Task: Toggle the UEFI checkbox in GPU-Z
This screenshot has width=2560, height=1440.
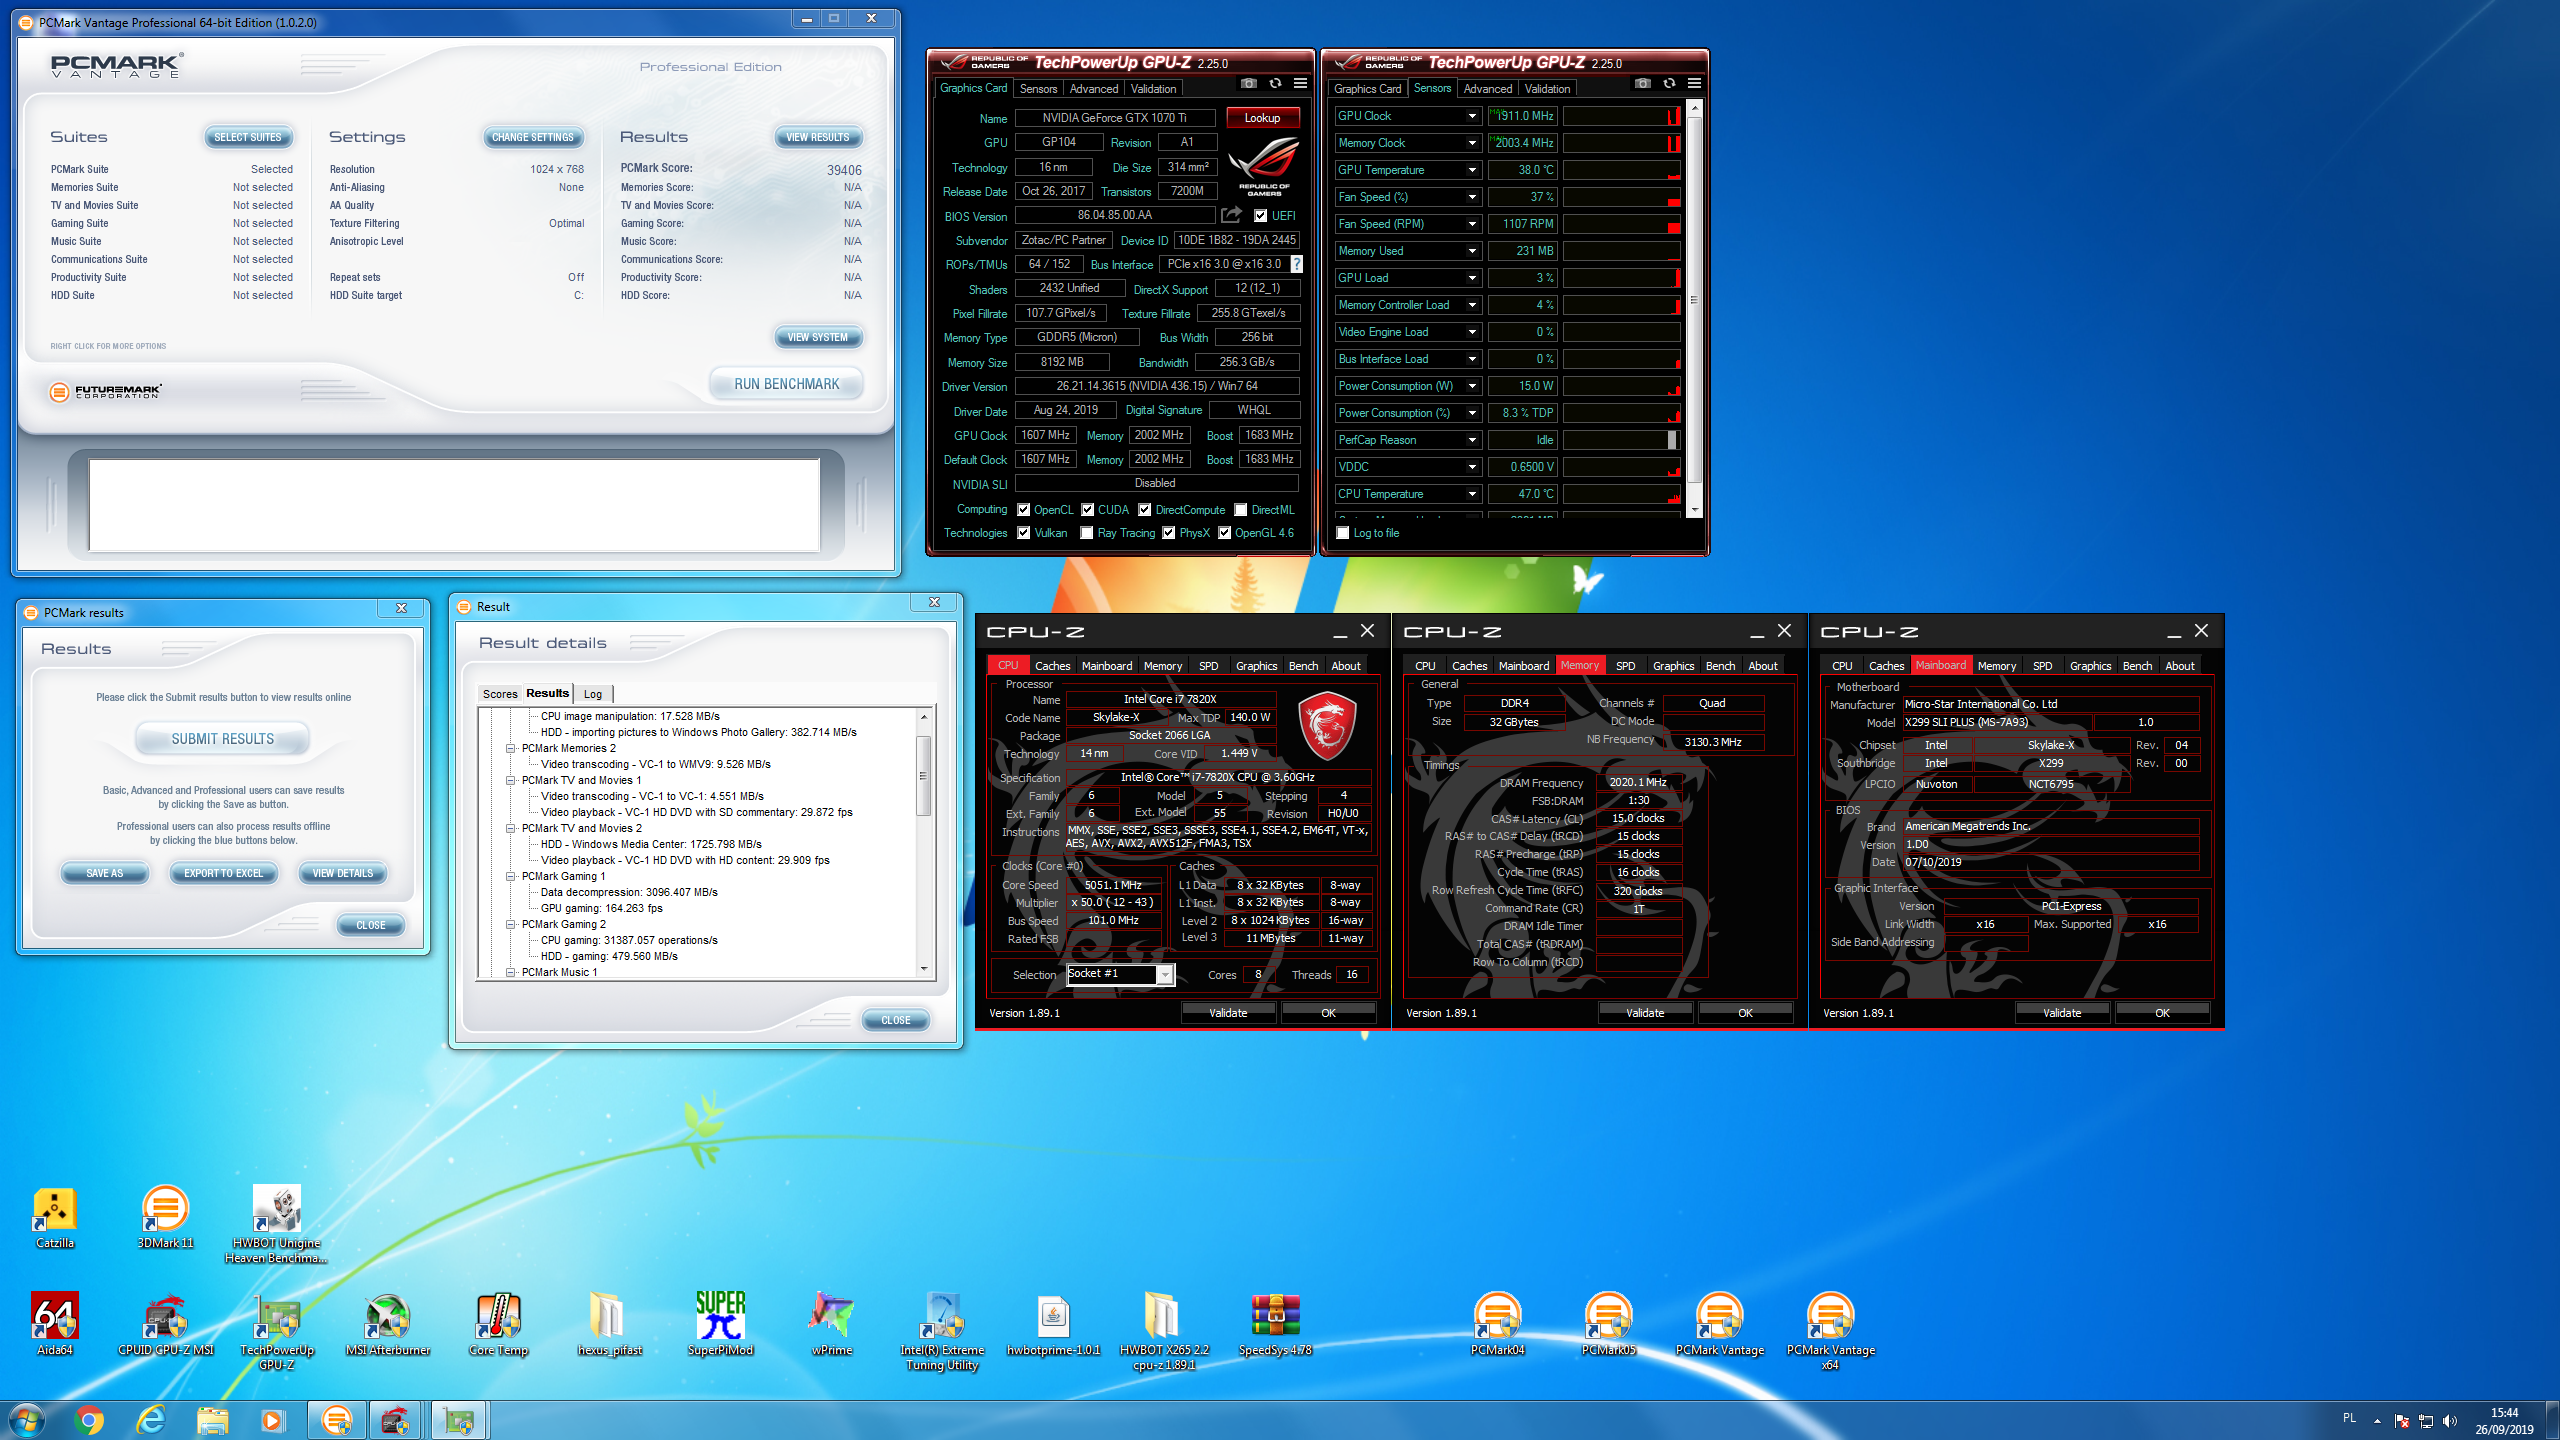Action: (x=1261, y=216)
